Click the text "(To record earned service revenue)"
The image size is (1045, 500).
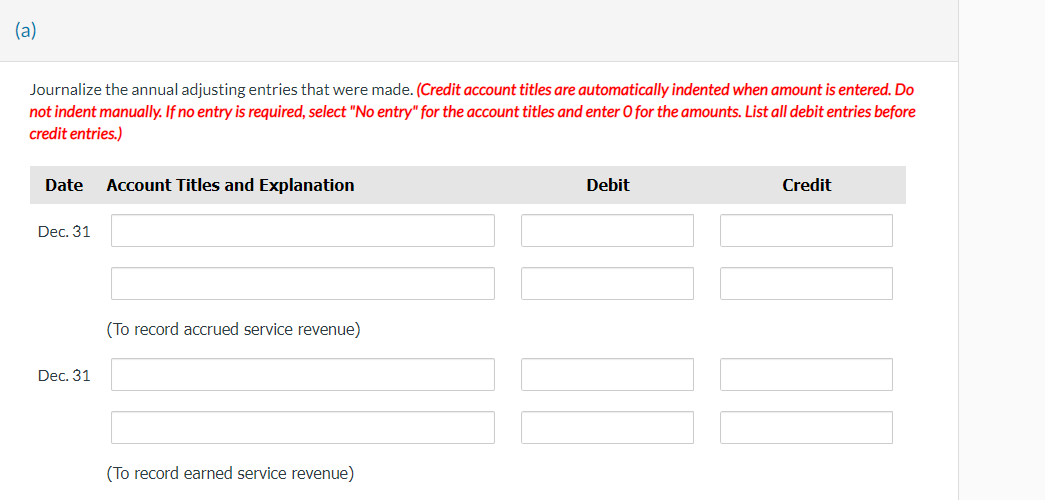[x=231, y=473]
